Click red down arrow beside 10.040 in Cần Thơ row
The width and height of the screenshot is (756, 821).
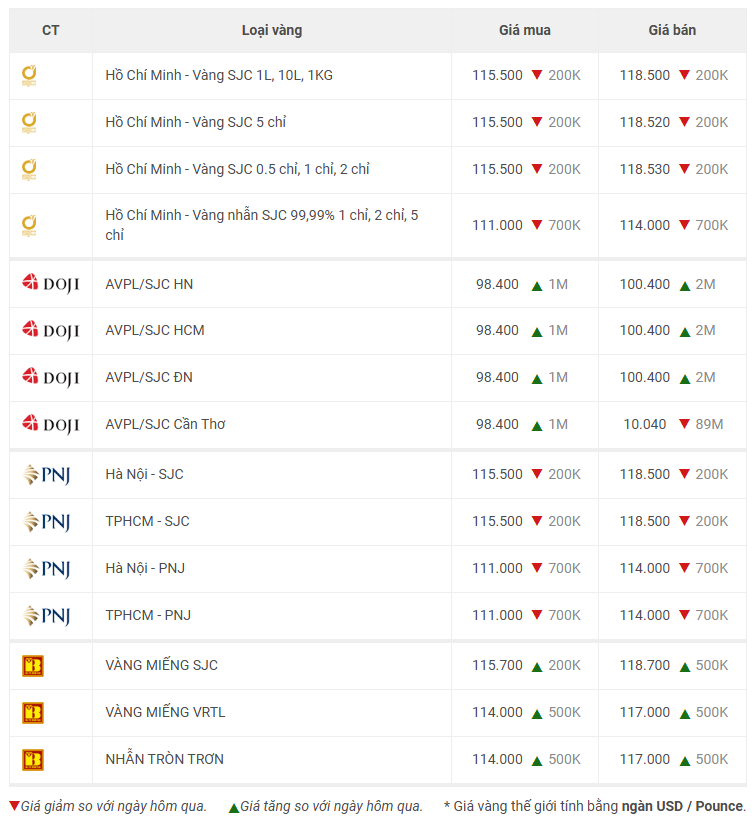pos(684,424)
